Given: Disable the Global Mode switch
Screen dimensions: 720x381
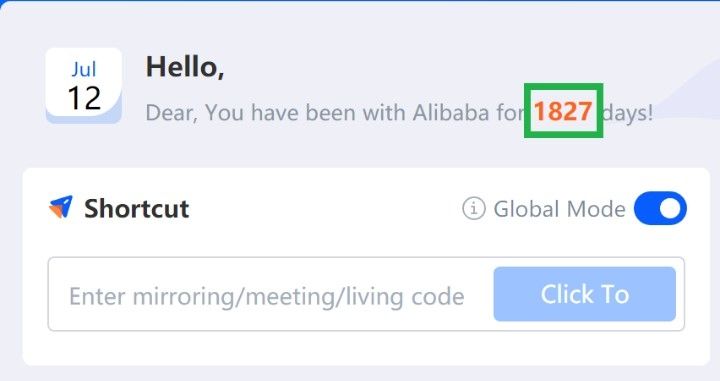Looking at the screenshot, I should point(660,208).
